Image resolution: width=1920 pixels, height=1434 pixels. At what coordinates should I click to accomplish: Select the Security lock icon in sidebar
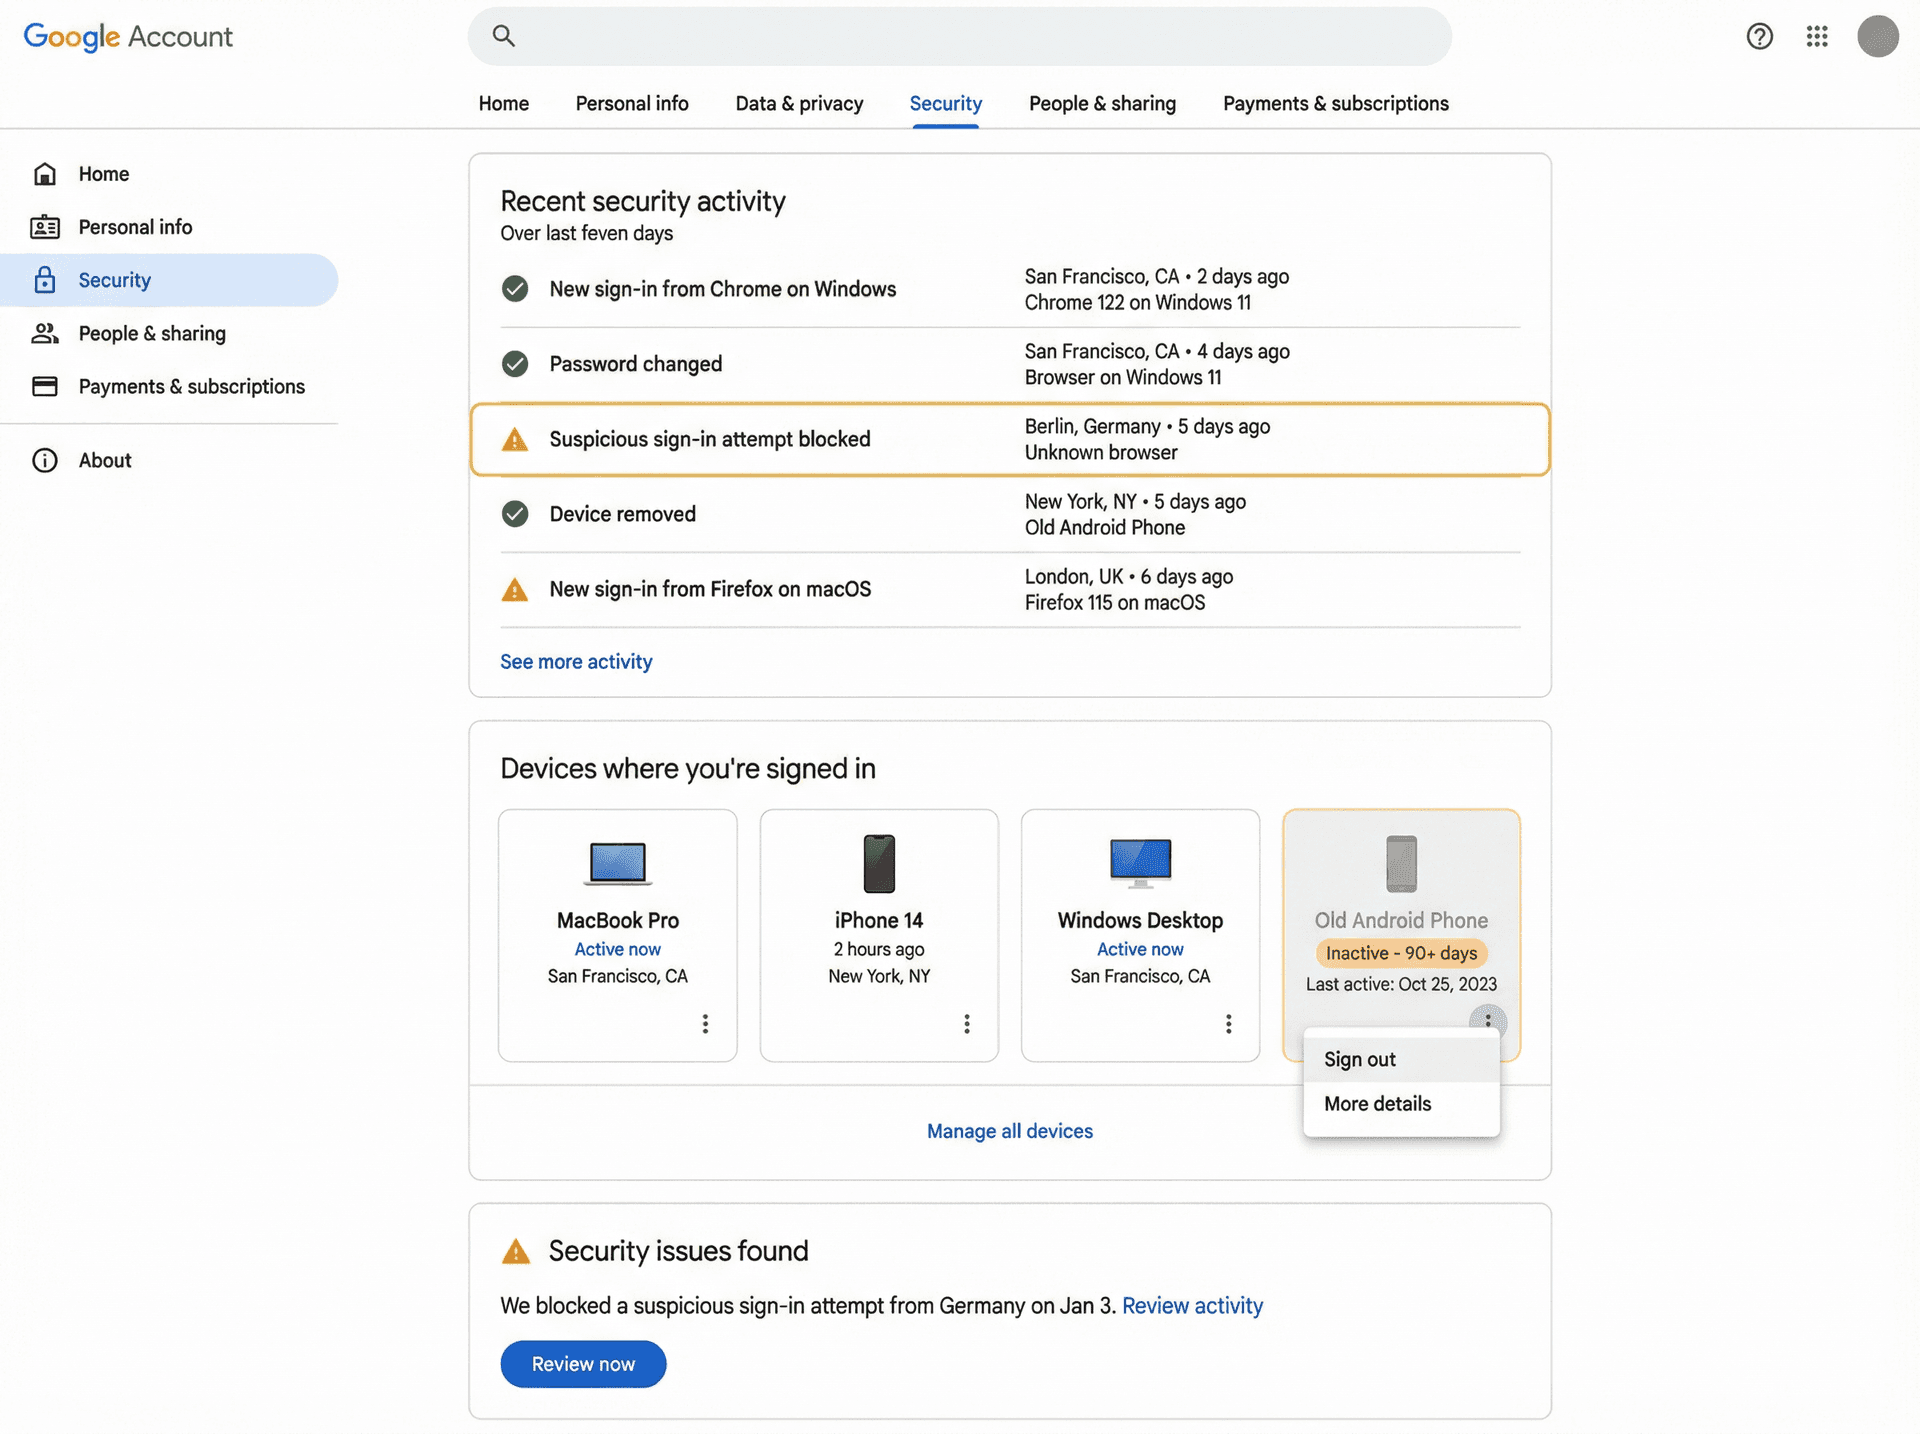(x=45, y=280)
